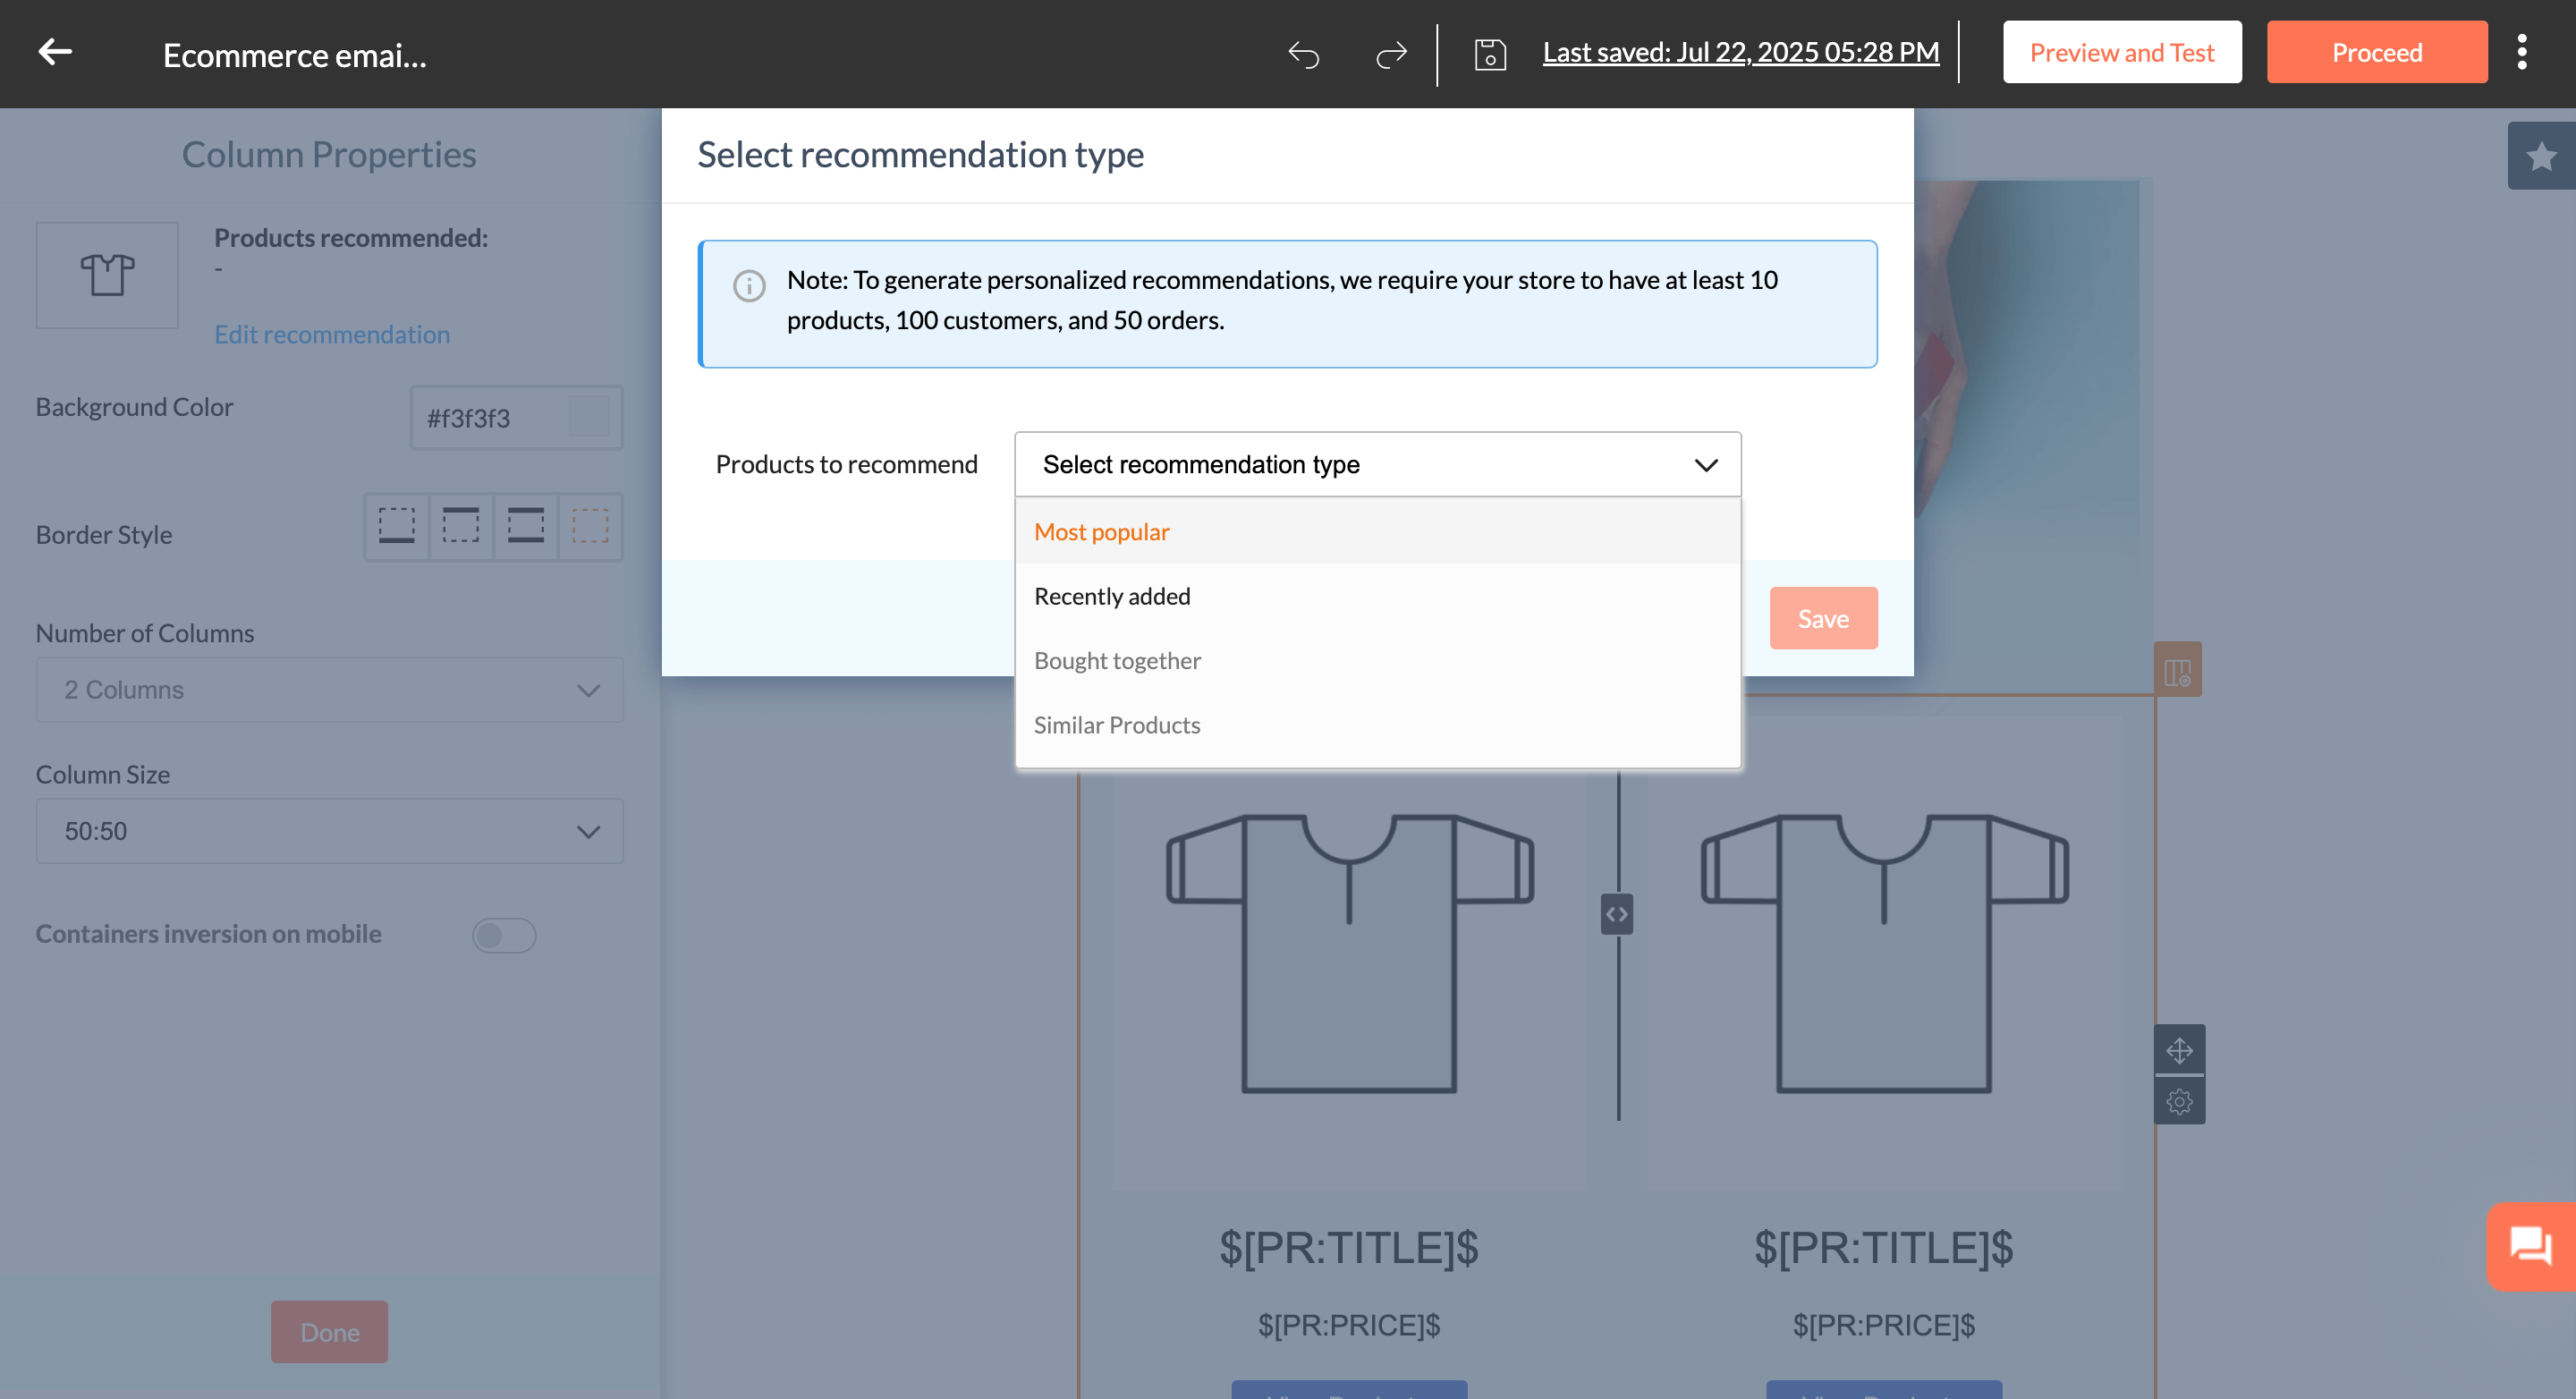Click the Preview and Test button
Screen dimensions: 2576x1399
2121,52
